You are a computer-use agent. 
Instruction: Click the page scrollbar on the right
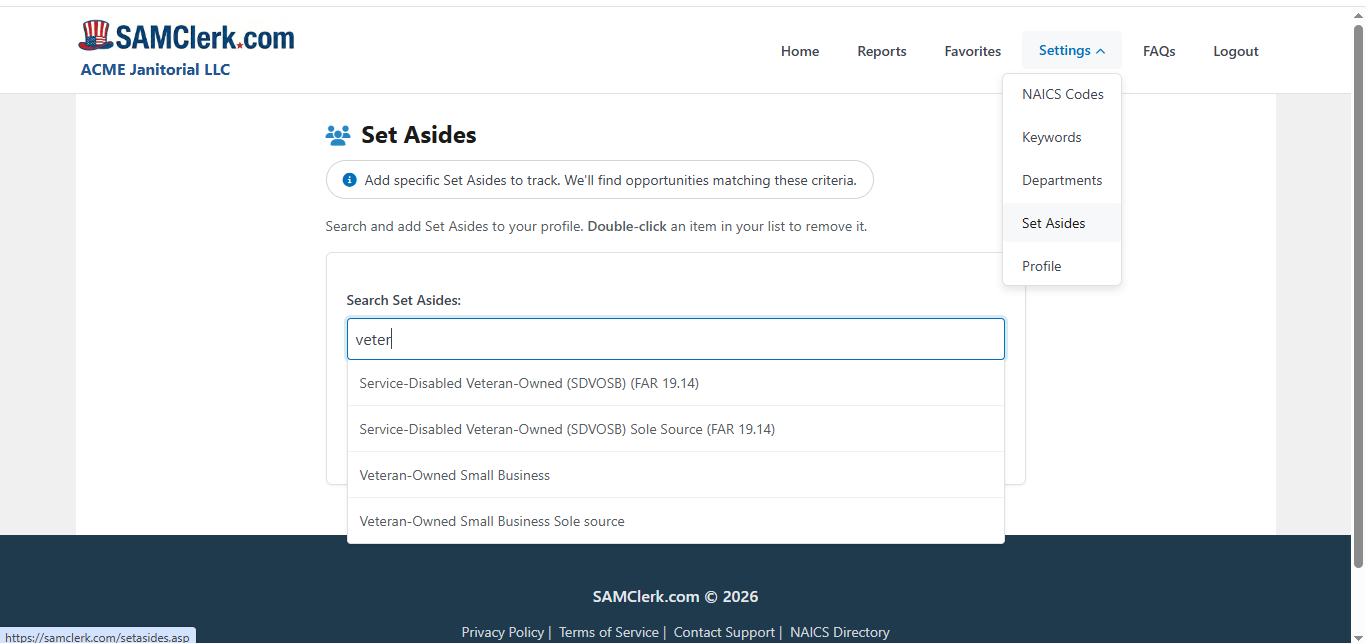1359,300
